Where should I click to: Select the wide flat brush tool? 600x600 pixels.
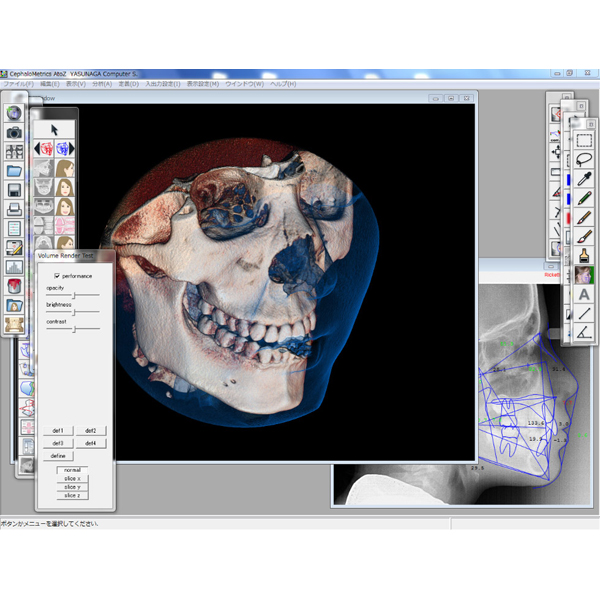[584, 256]
